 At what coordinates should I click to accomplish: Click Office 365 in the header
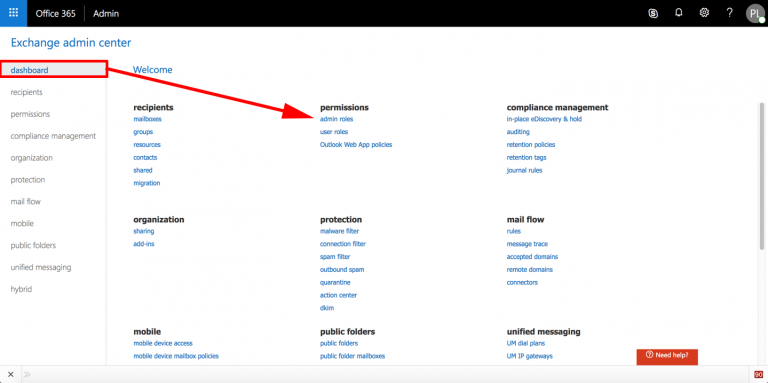tap(55, 14)
